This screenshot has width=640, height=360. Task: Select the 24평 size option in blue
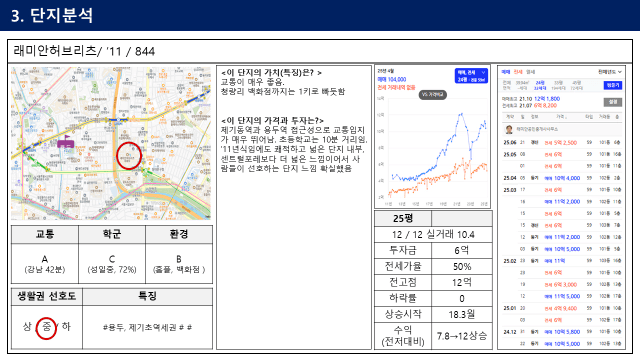pyautogui.click(x=540, y=85)
